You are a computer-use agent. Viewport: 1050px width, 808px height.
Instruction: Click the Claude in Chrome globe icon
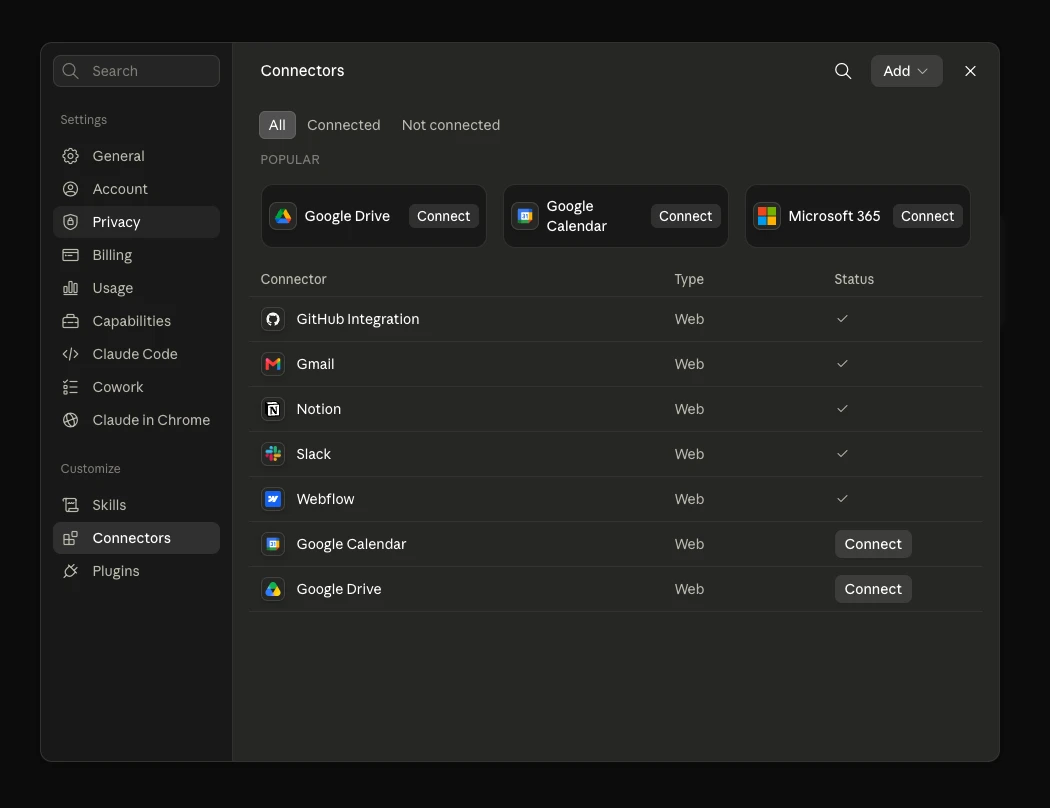70,420
